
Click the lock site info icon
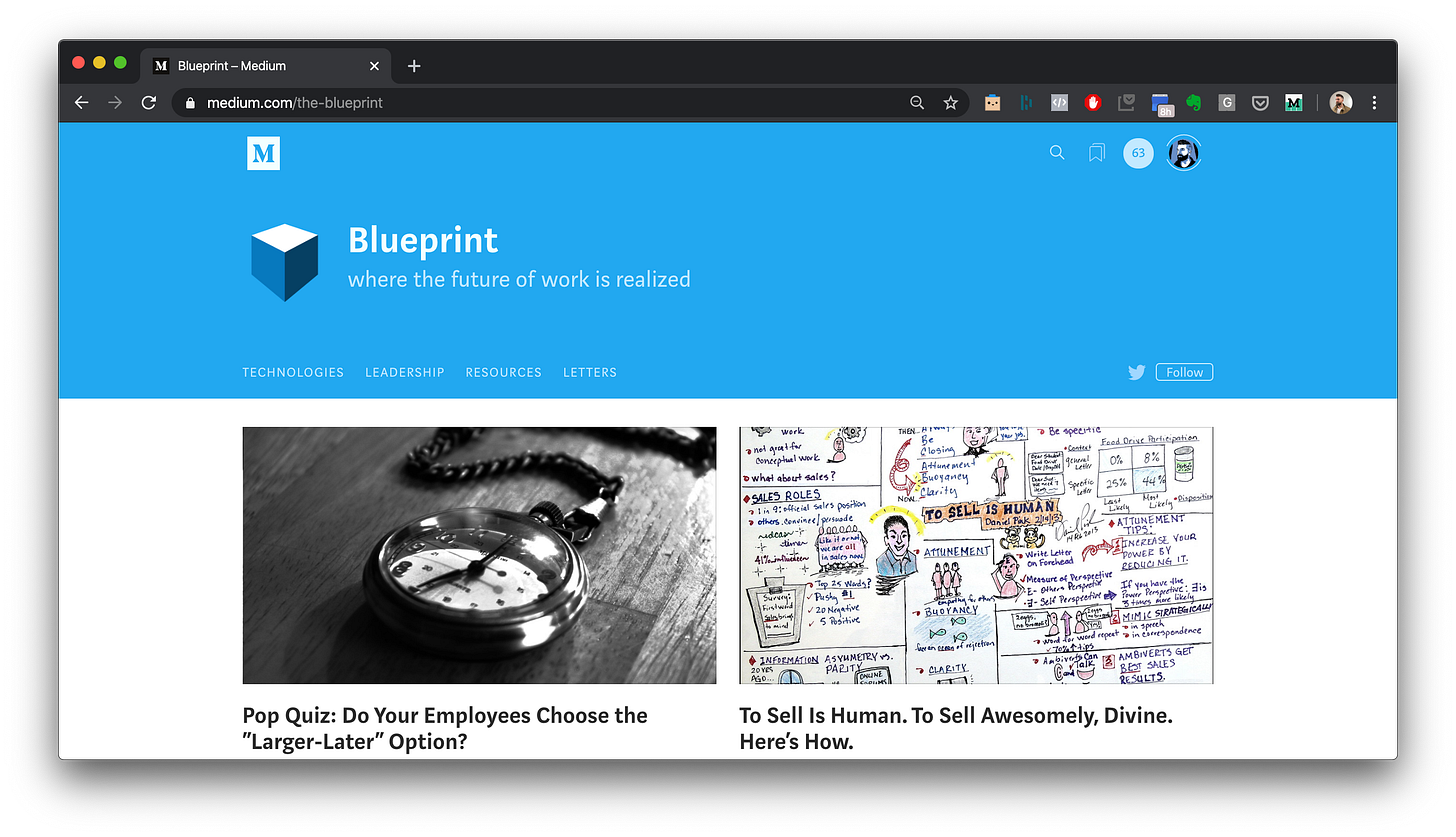191,103
